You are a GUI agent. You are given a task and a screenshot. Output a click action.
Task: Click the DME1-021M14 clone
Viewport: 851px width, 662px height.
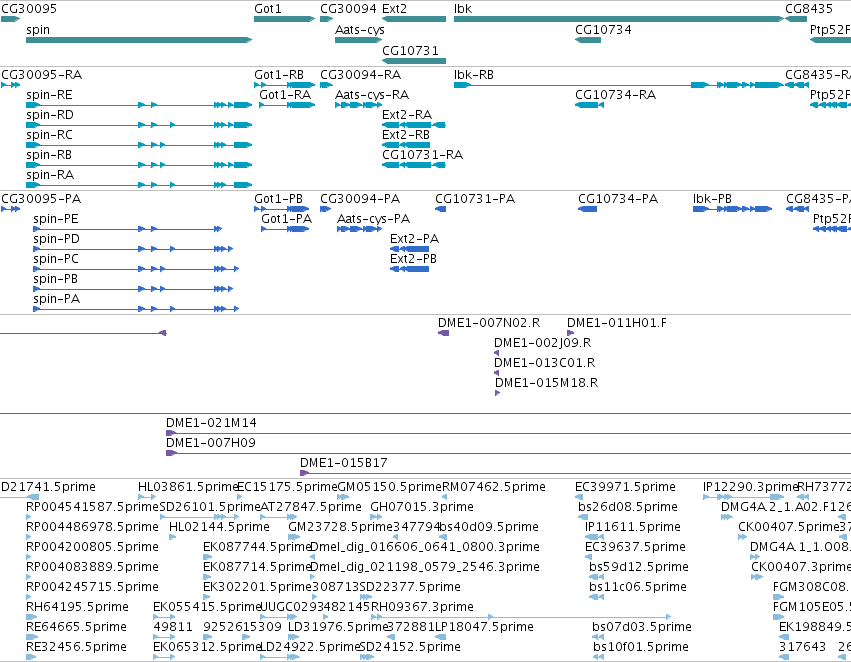click(509, 433)
